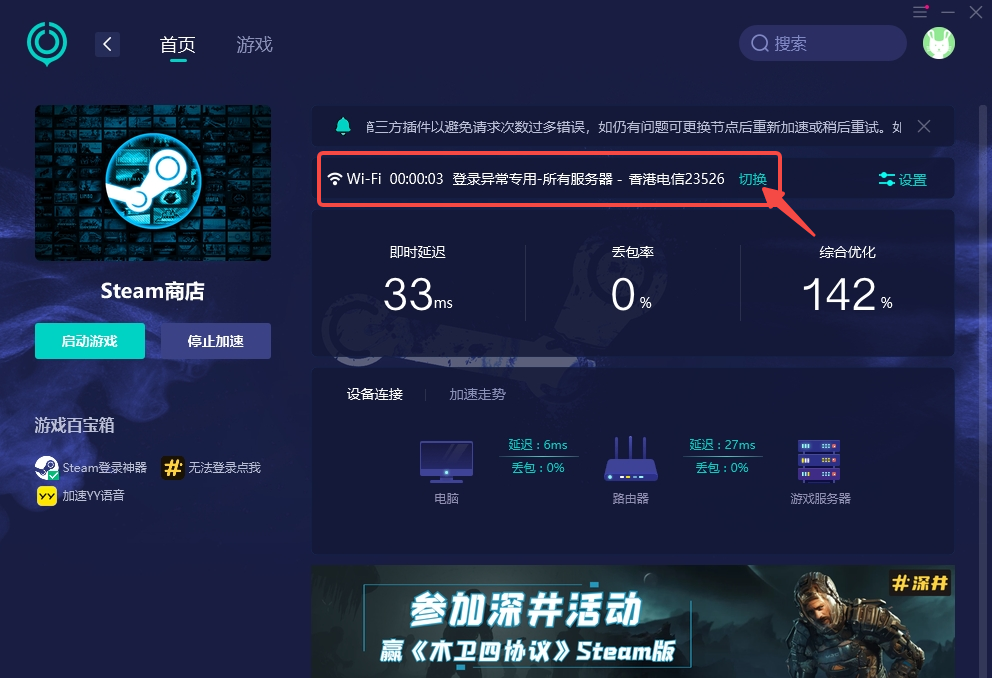Click the 搜索 search field
Screen dimensions: 992x678
(x=822, y=43)
